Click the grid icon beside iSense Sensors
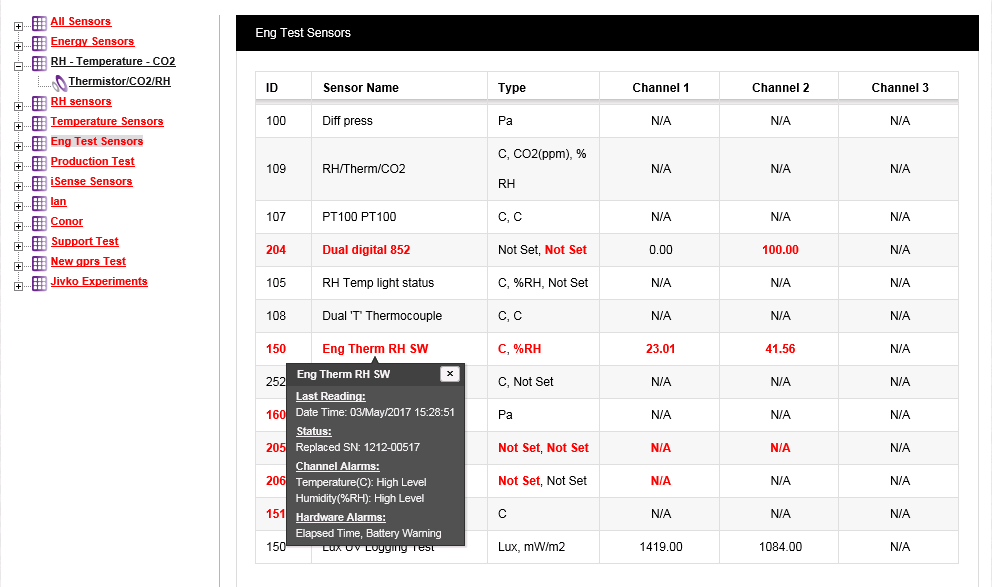The height and width of the screenshot is (587, 992). (39, 183)
